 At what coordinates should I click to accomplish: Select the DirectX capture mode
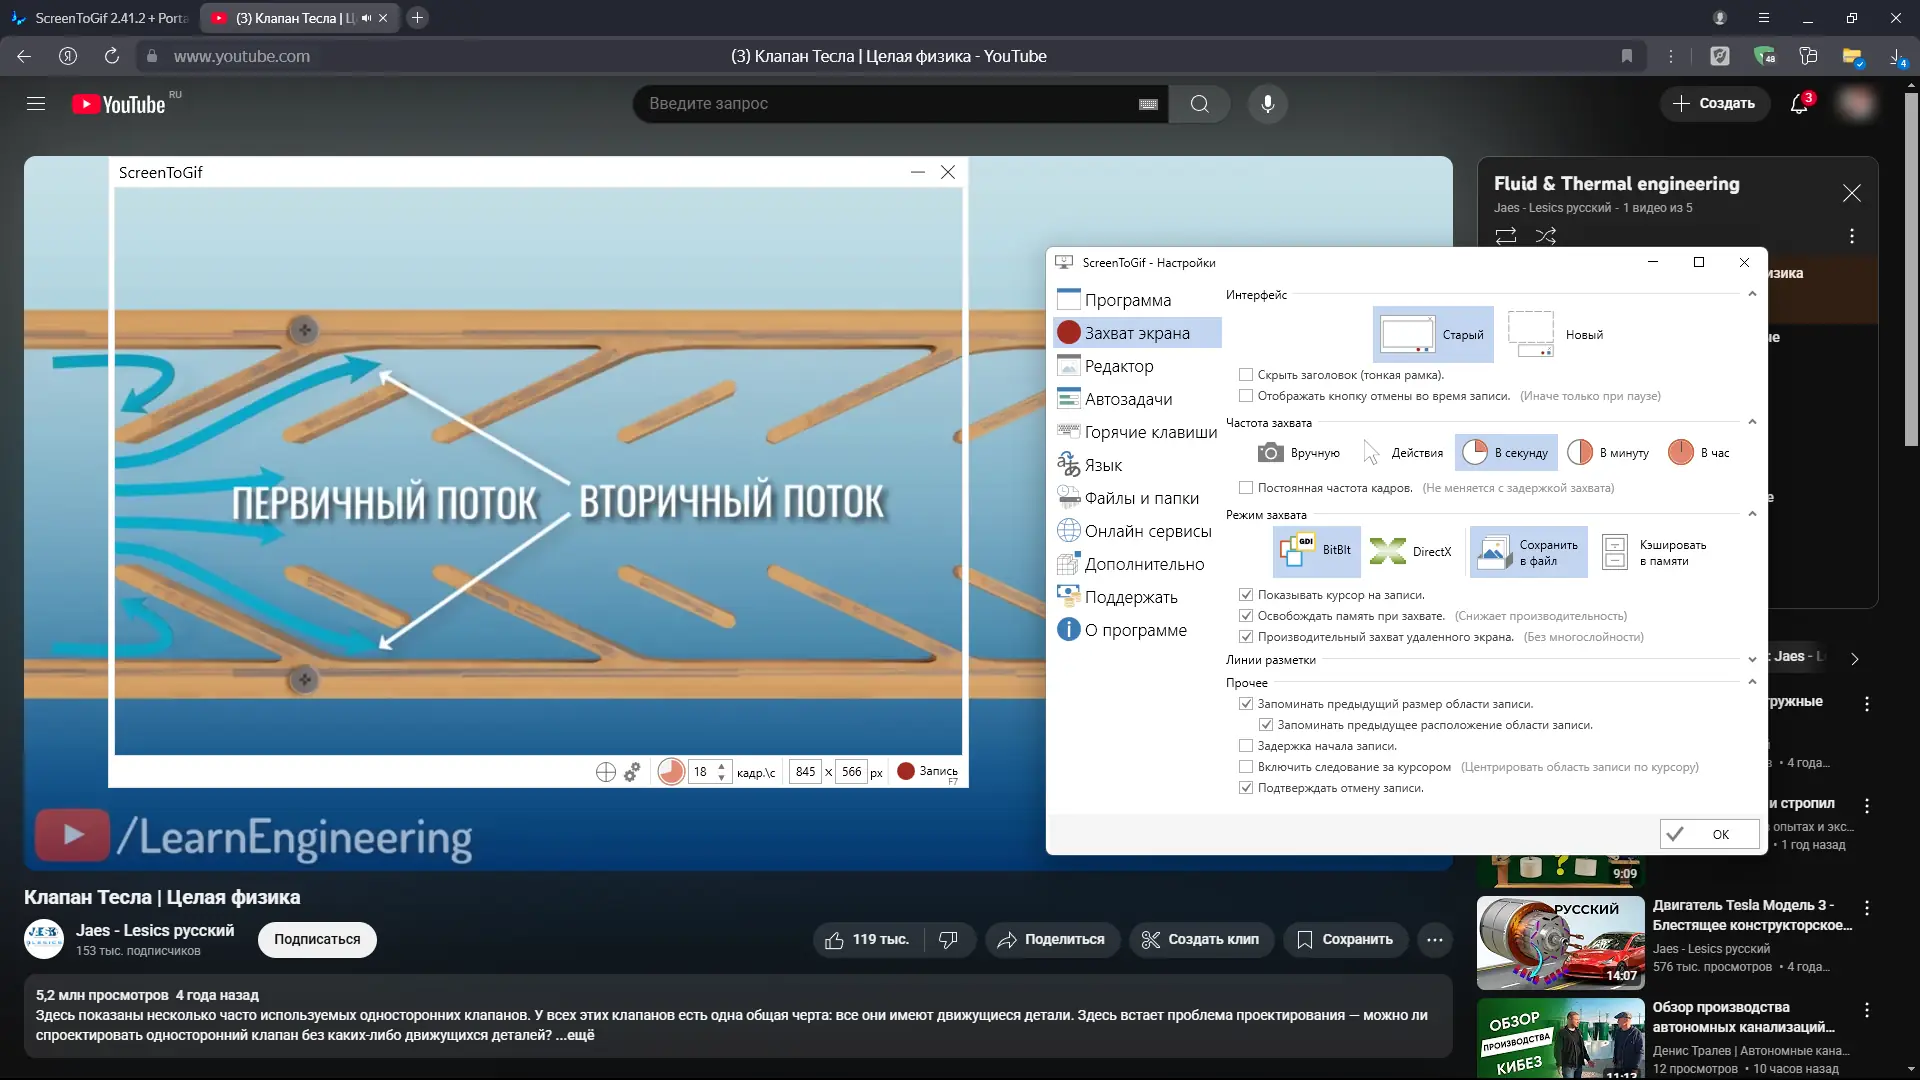pos(1411,551)
